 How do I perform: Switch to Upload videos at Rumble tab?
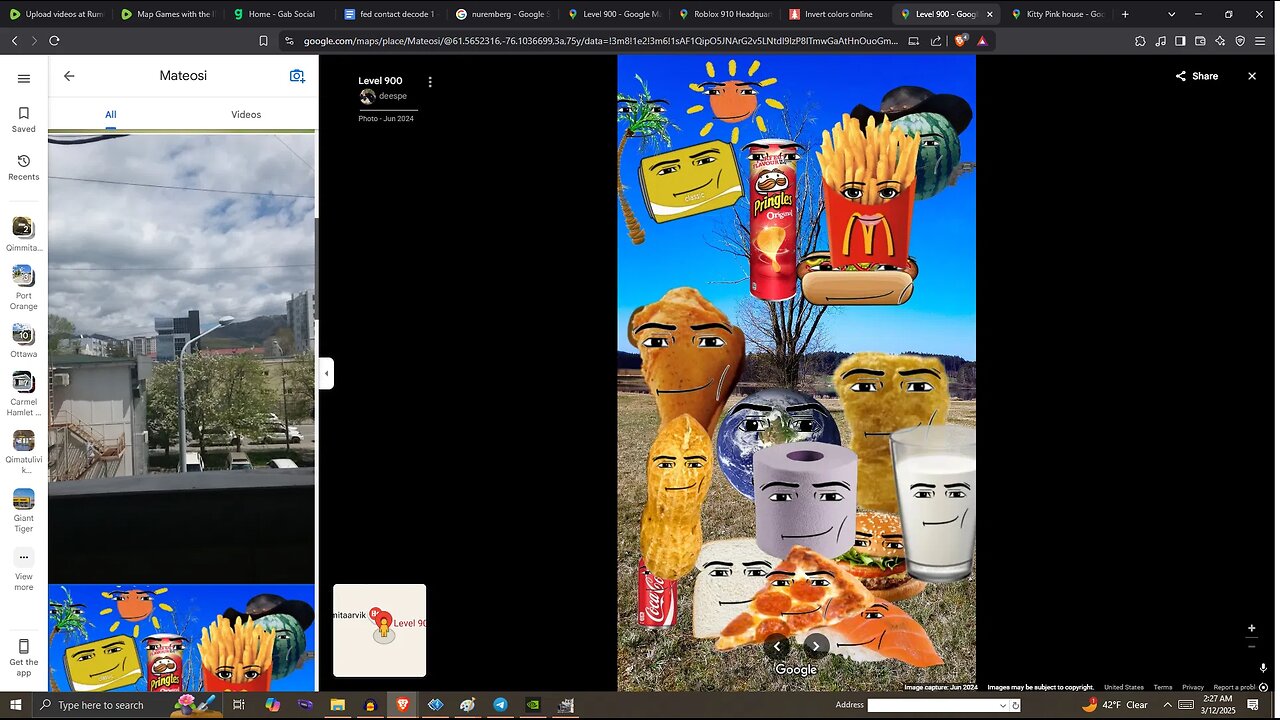coord(56,14)
